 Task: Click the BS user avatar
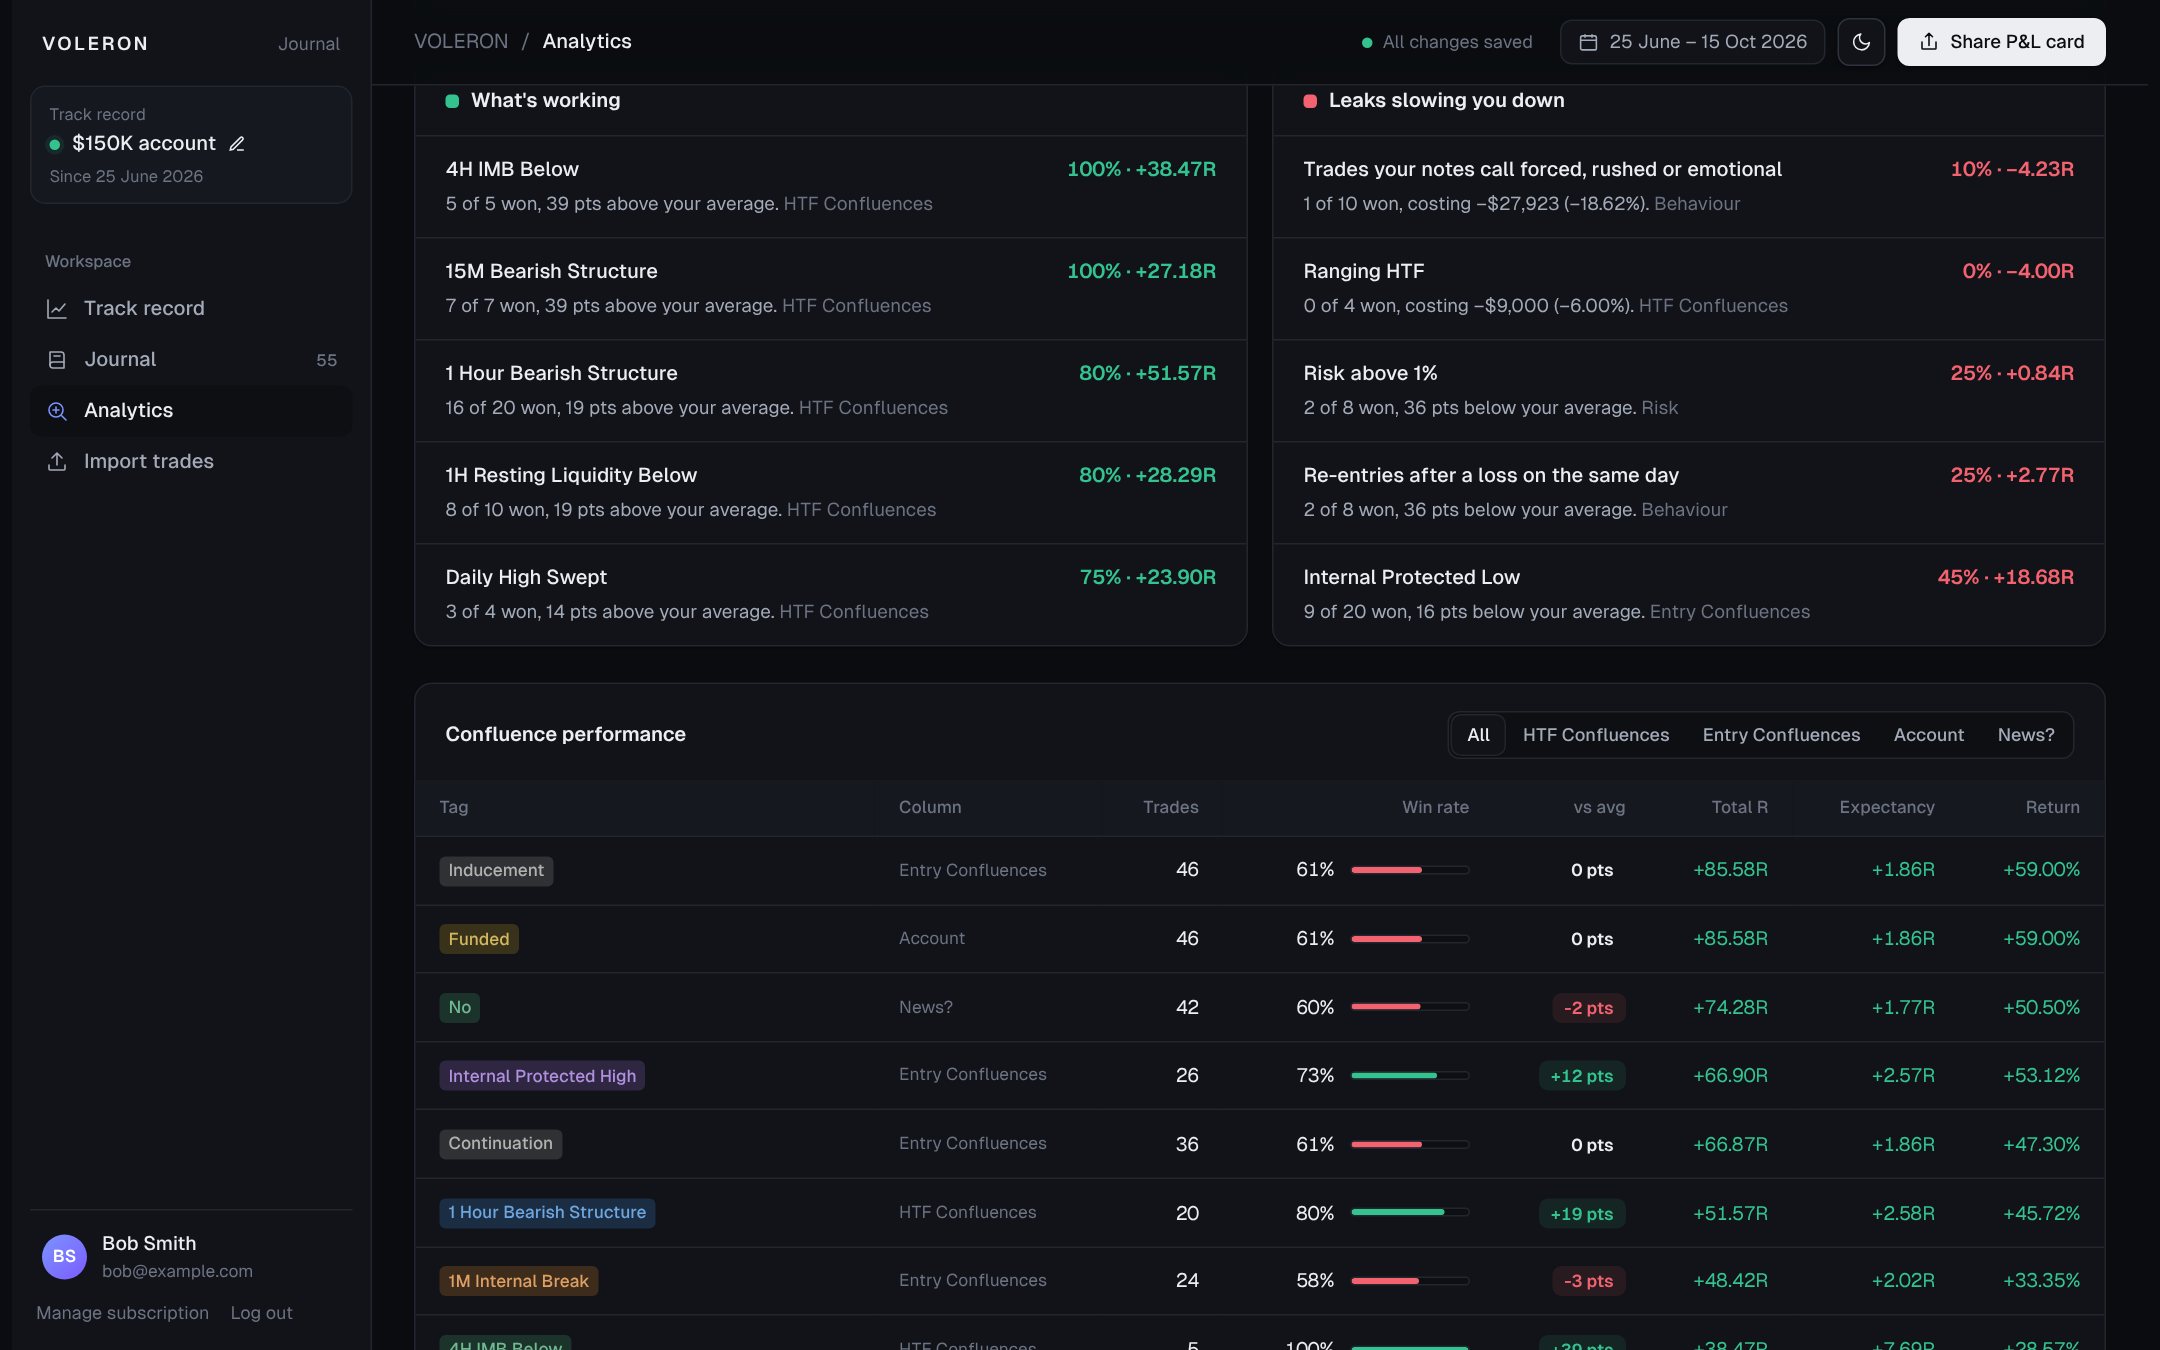coord(64,1256)
